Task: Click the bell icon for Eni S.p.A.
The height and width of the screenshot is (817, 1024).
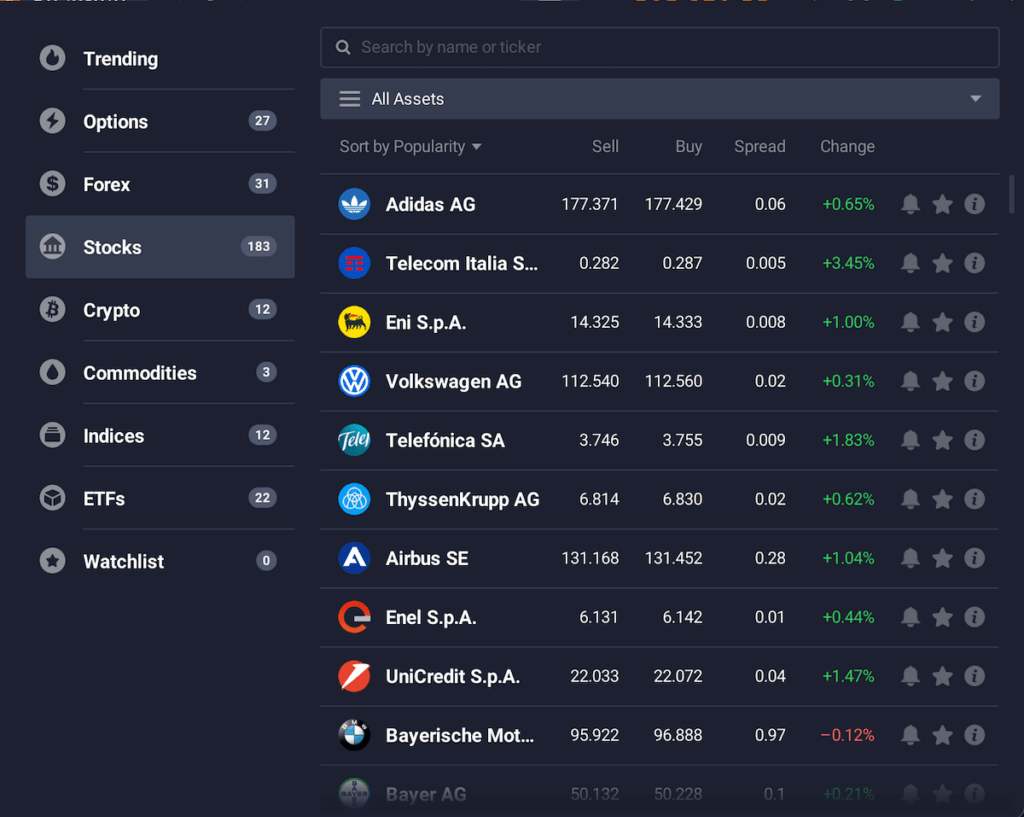Action: coord(910,322)
